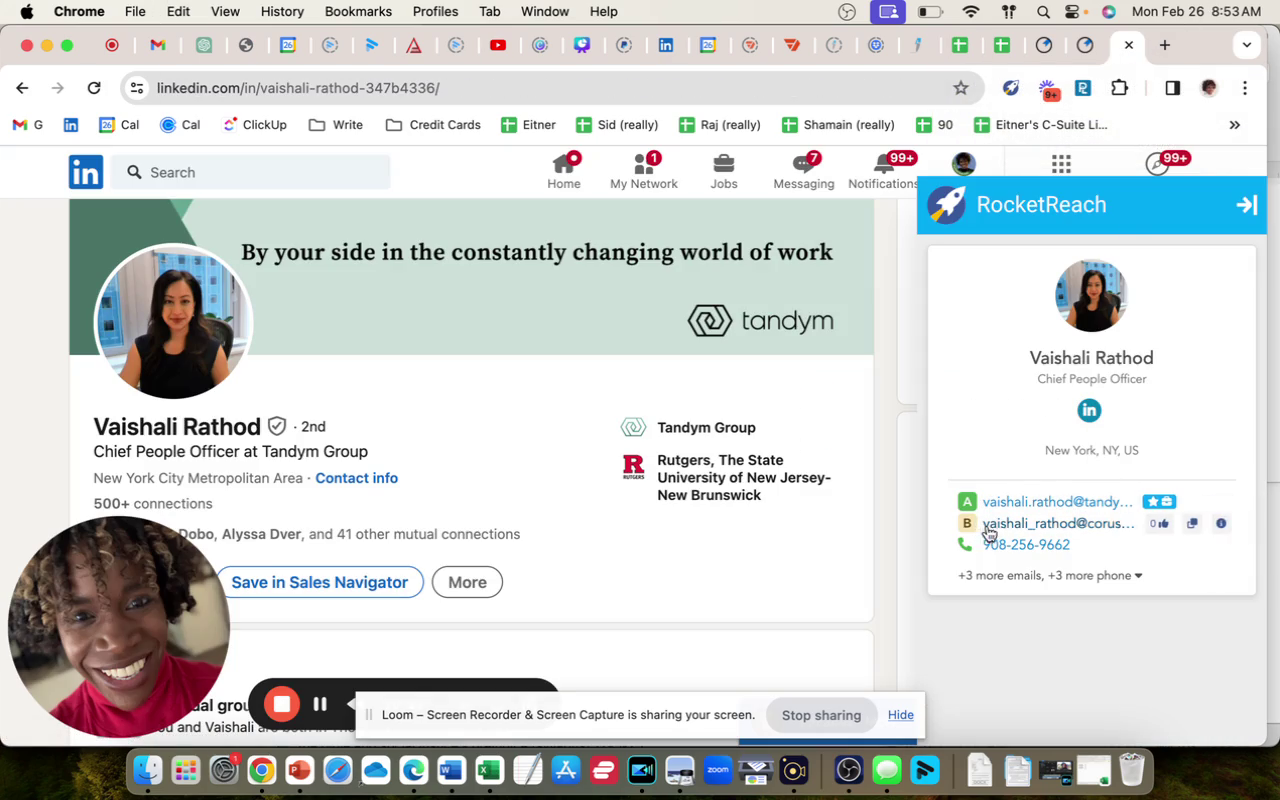Open the LinkedIn icon in RocketReach card
The width and height of the screenshot is (1280, 800).
1089,410
